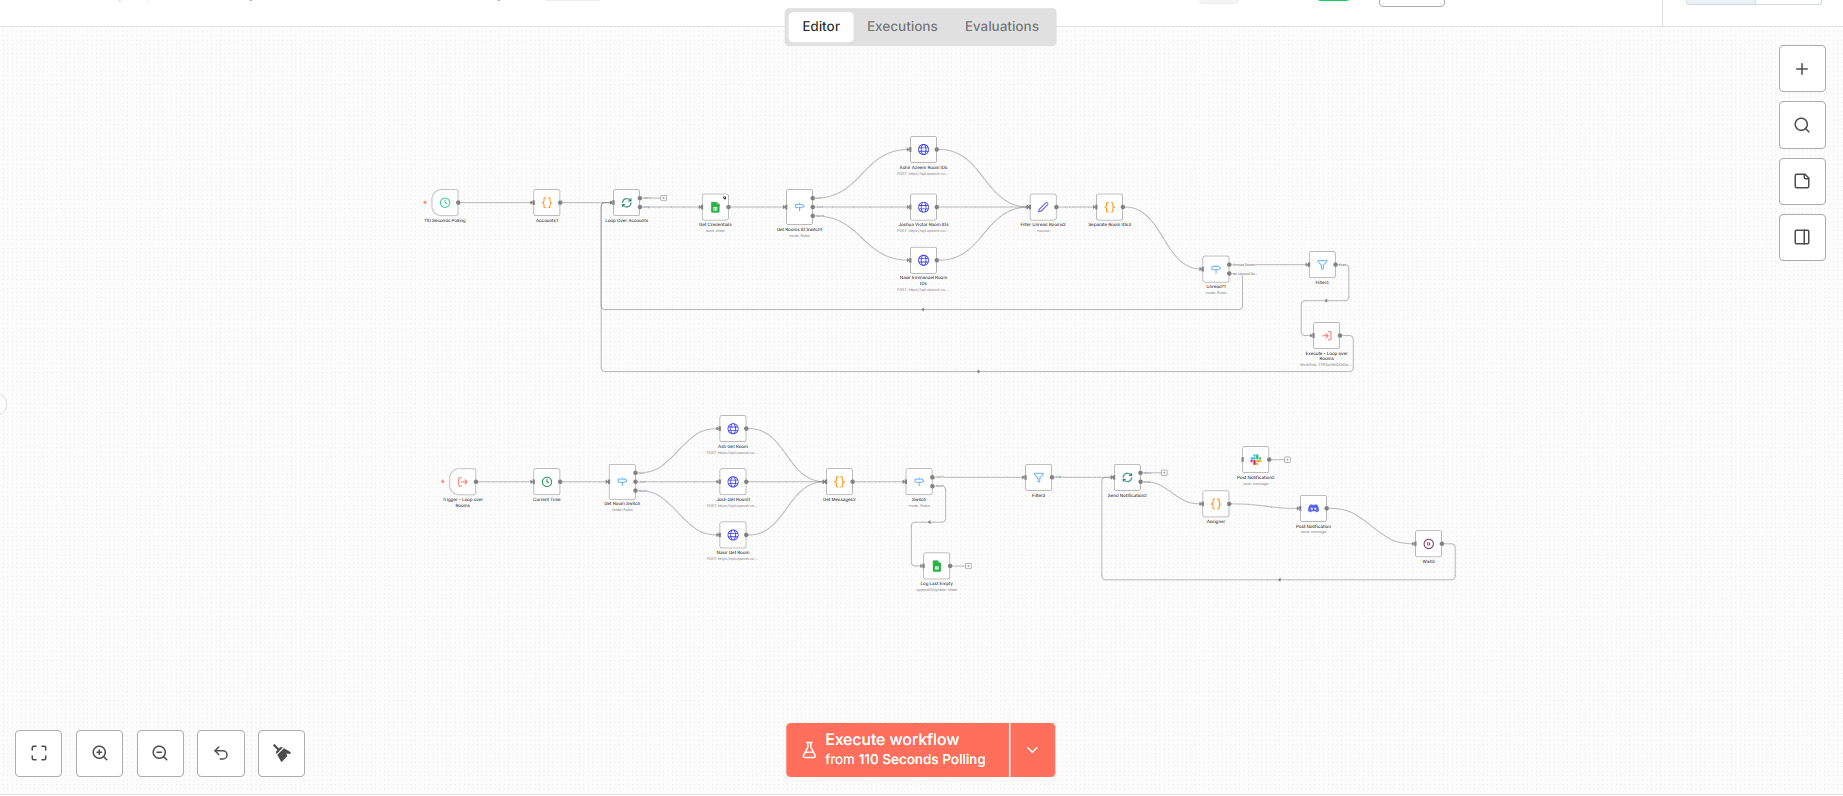Open the Get Credentials Google Sheets node
1843x796 pixels.
point(715,207)
